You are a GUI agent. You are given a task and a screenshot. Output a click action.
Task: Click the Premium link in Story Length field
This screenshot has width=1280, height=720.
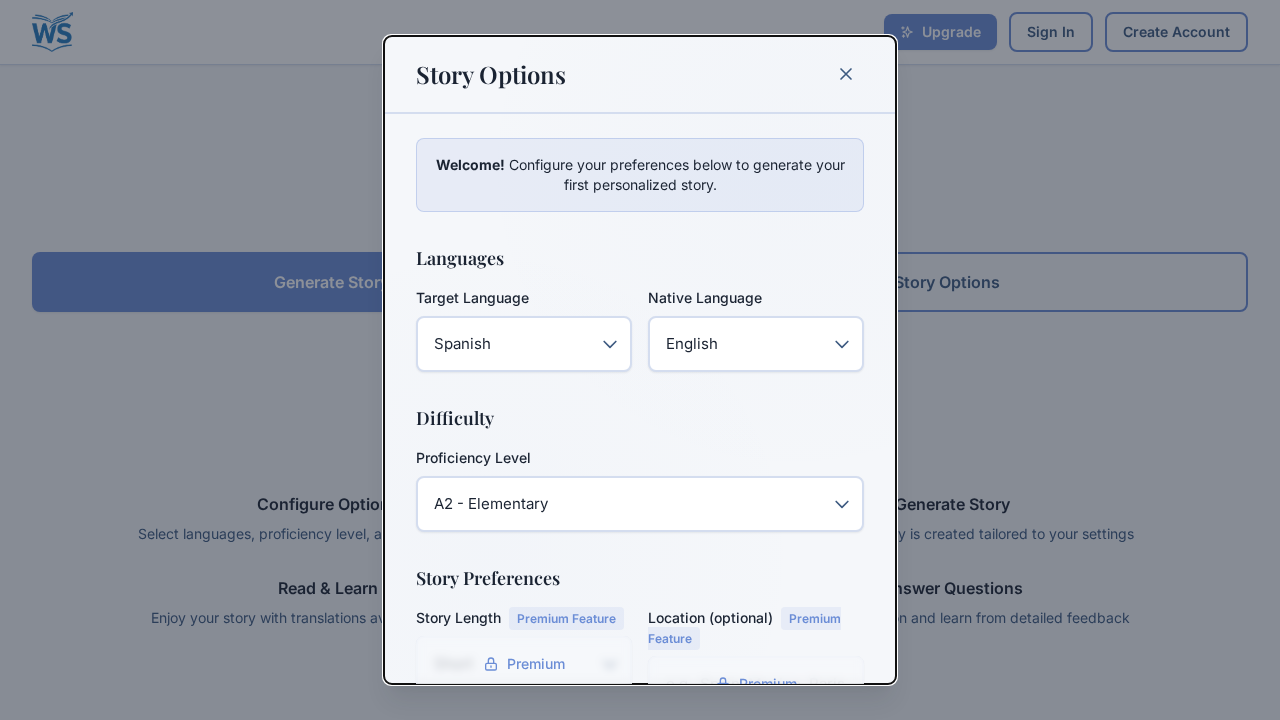pyautogui.click(x=536, y=664)
